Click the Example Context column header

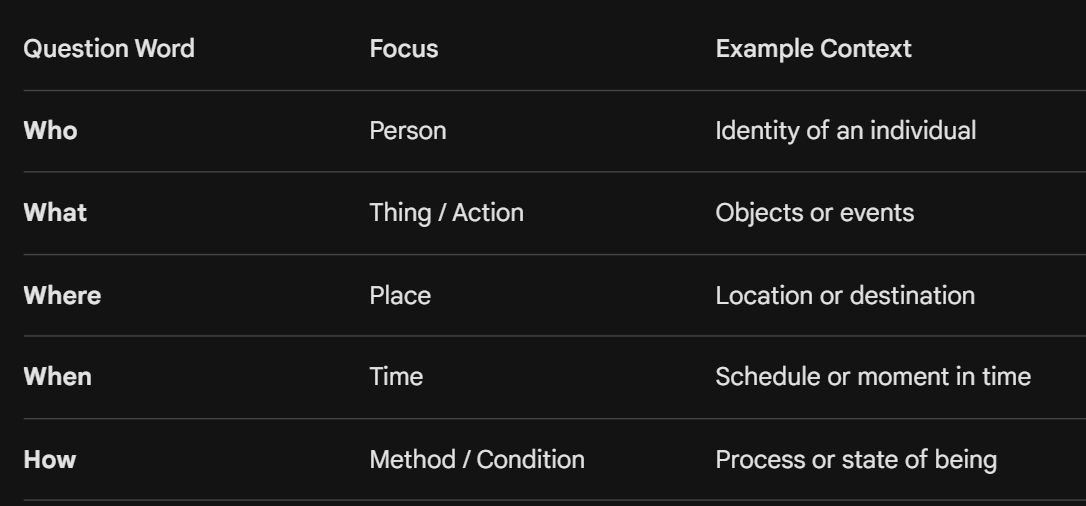point(813,49)
